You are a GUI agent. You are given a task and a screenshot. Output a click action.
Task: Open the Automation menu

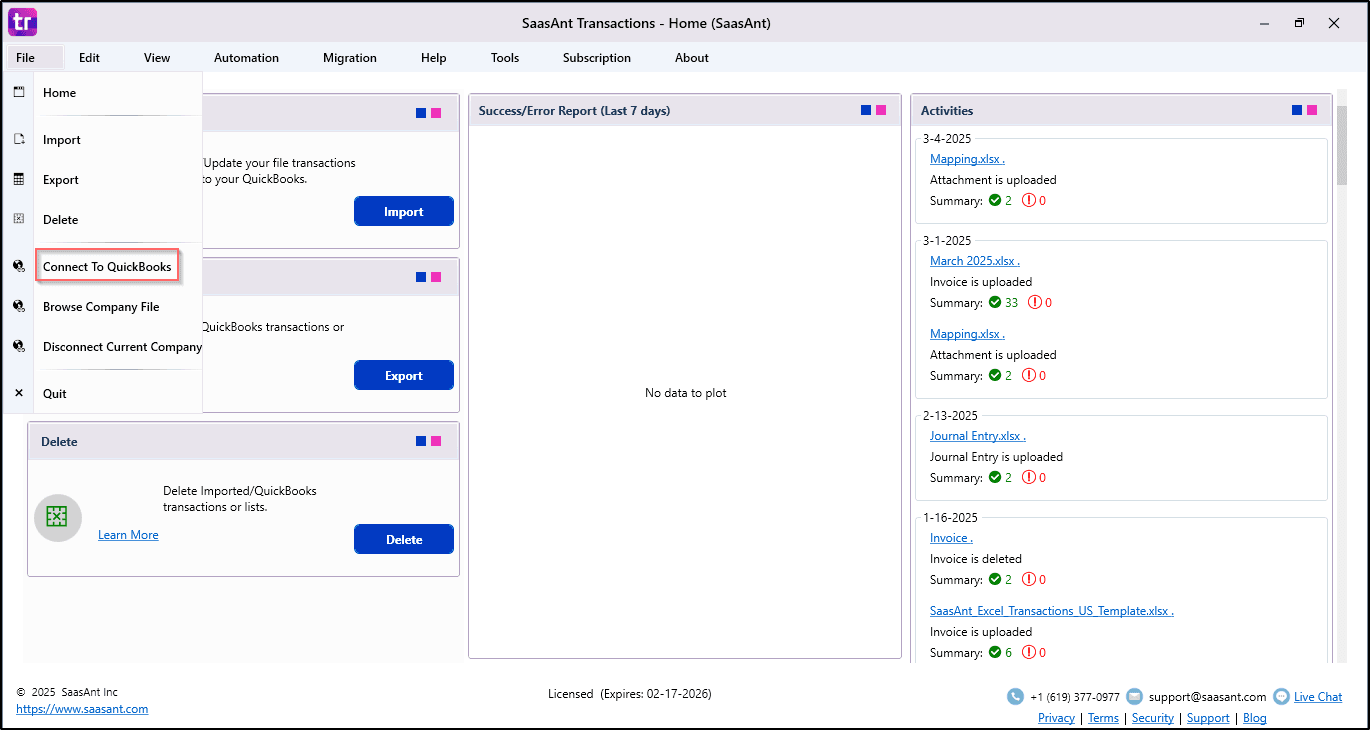click(246, 58)
